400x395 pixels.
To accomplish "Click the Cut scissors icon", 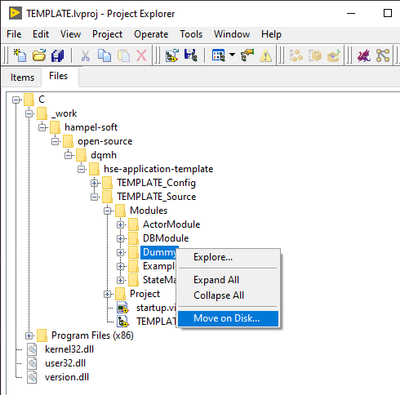I will pyautogui.click(x=85, y=56).
